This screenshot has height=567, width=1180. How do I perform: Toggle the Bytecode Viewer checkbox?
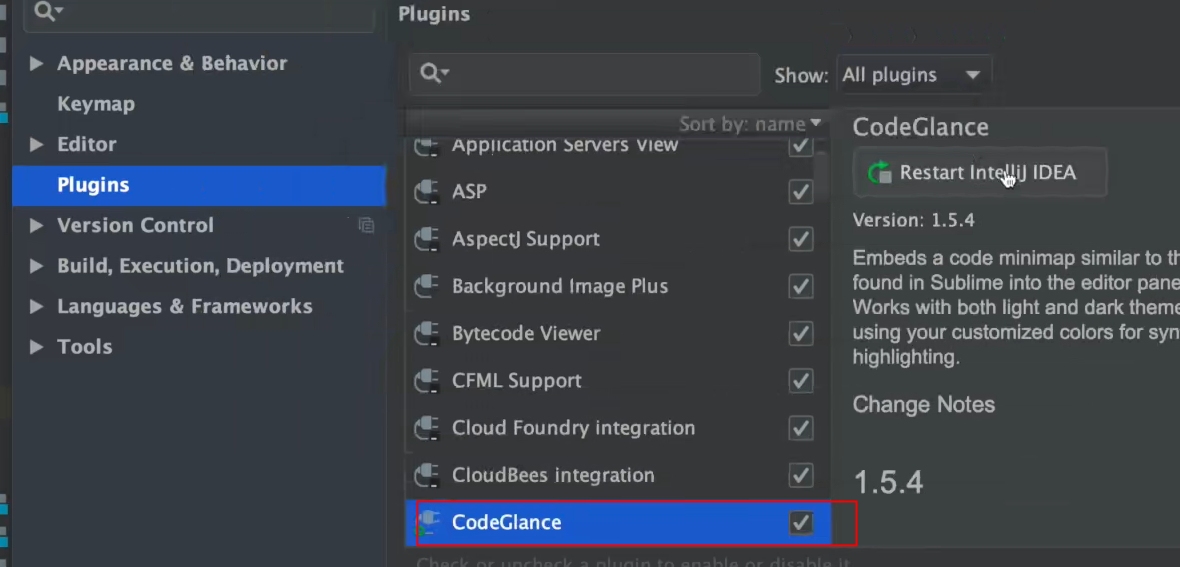800,334
